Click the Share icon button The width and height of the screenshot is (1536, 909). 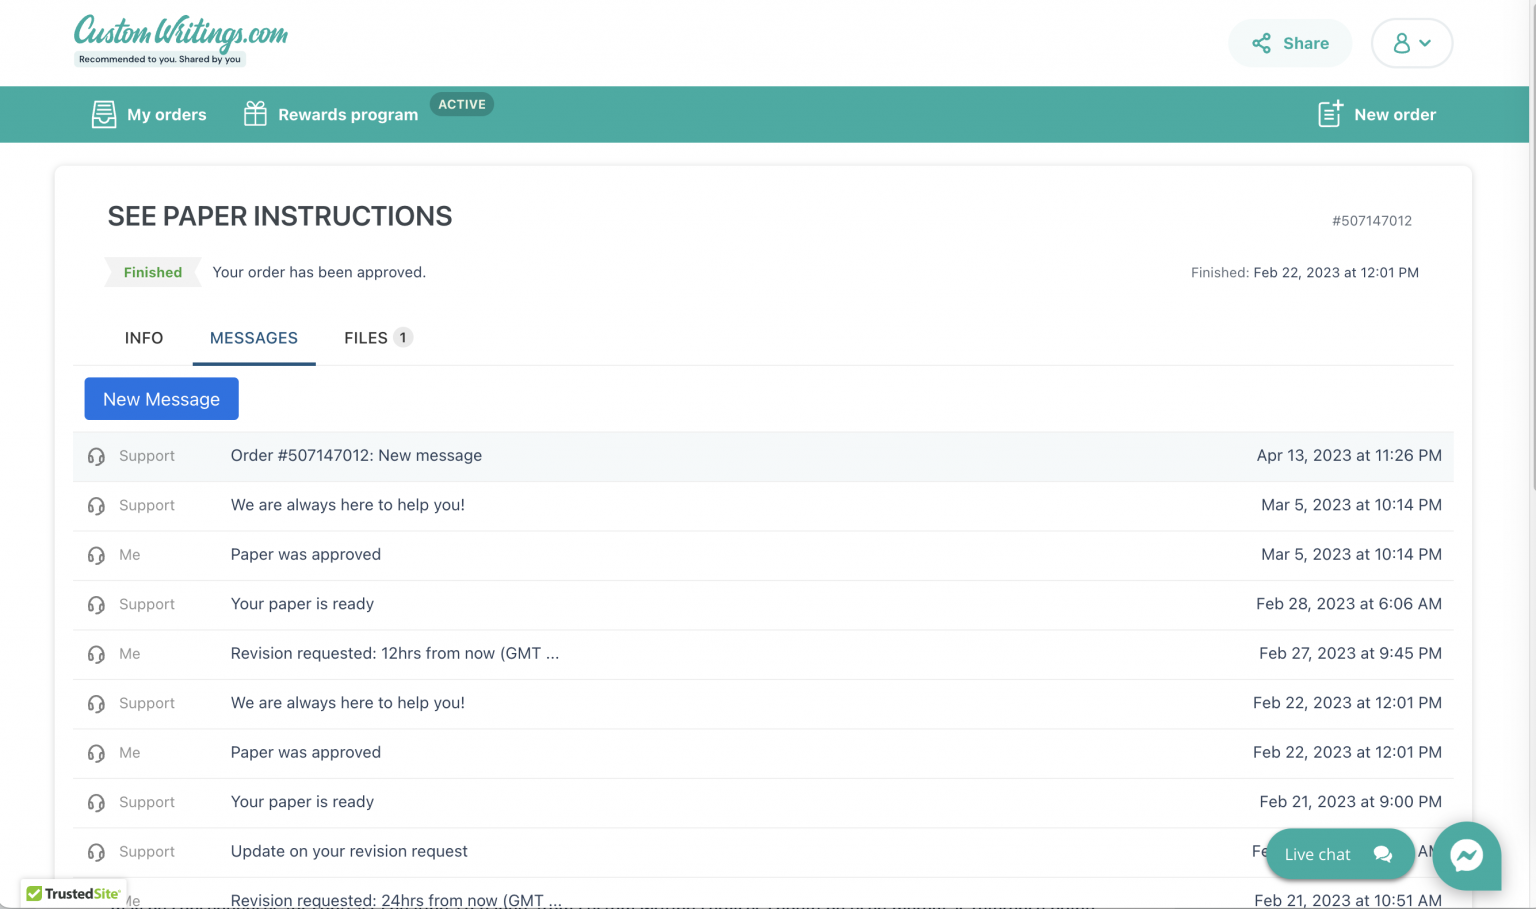tap(1262, 43)
